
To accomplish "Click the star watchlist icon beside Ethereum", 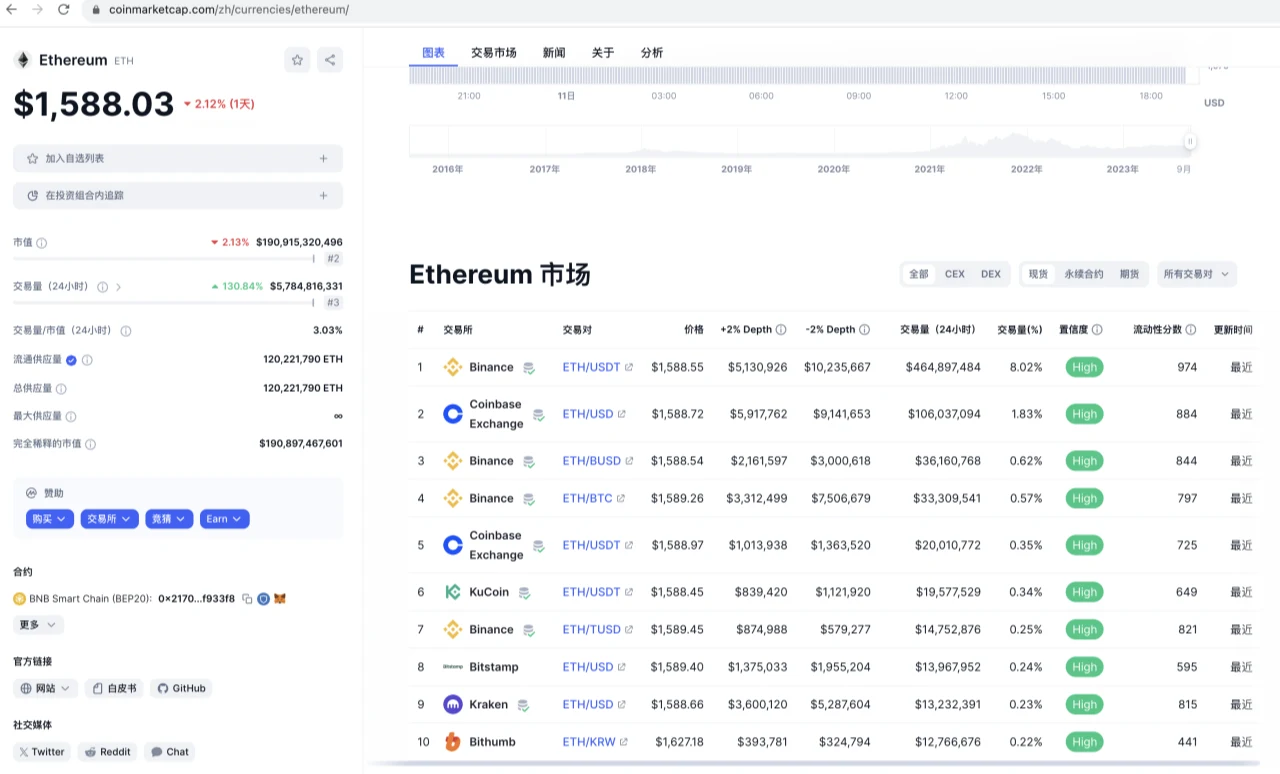I will tap(297, 60).
